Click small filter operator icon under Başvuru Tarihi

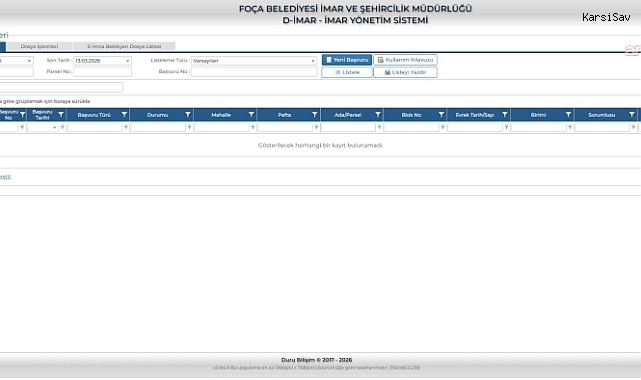(63, 127)
